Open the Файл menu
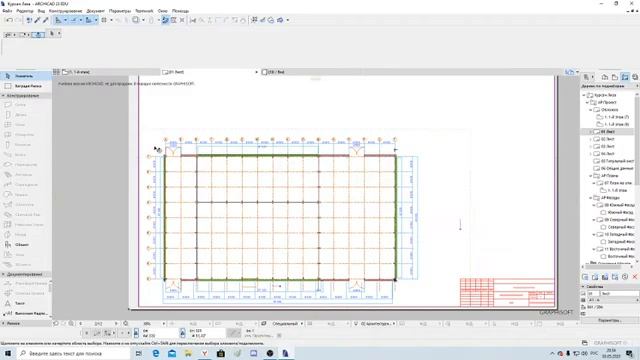The width and height of the screenshot is (640, 360). 7,11
